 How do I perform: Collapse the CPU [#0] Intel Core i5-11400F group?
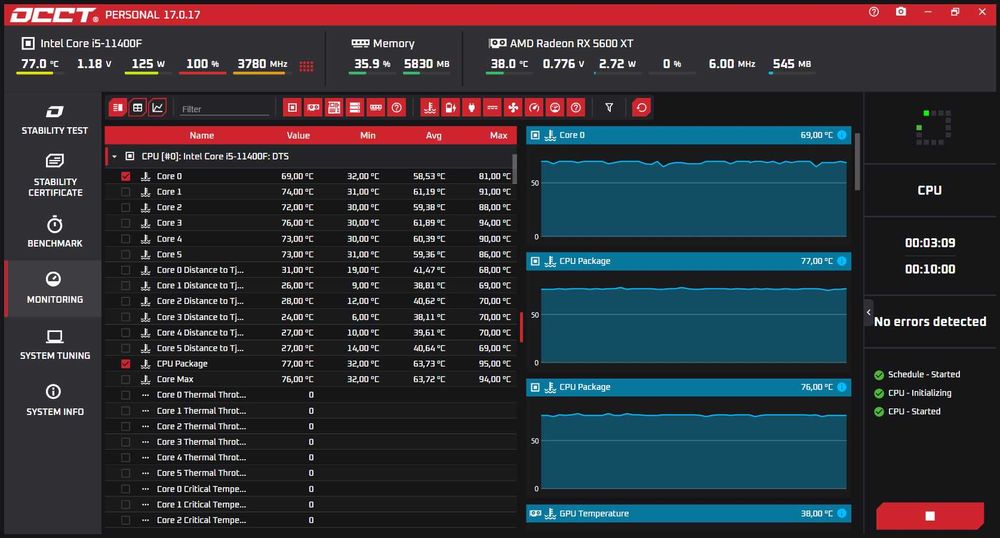114,156
